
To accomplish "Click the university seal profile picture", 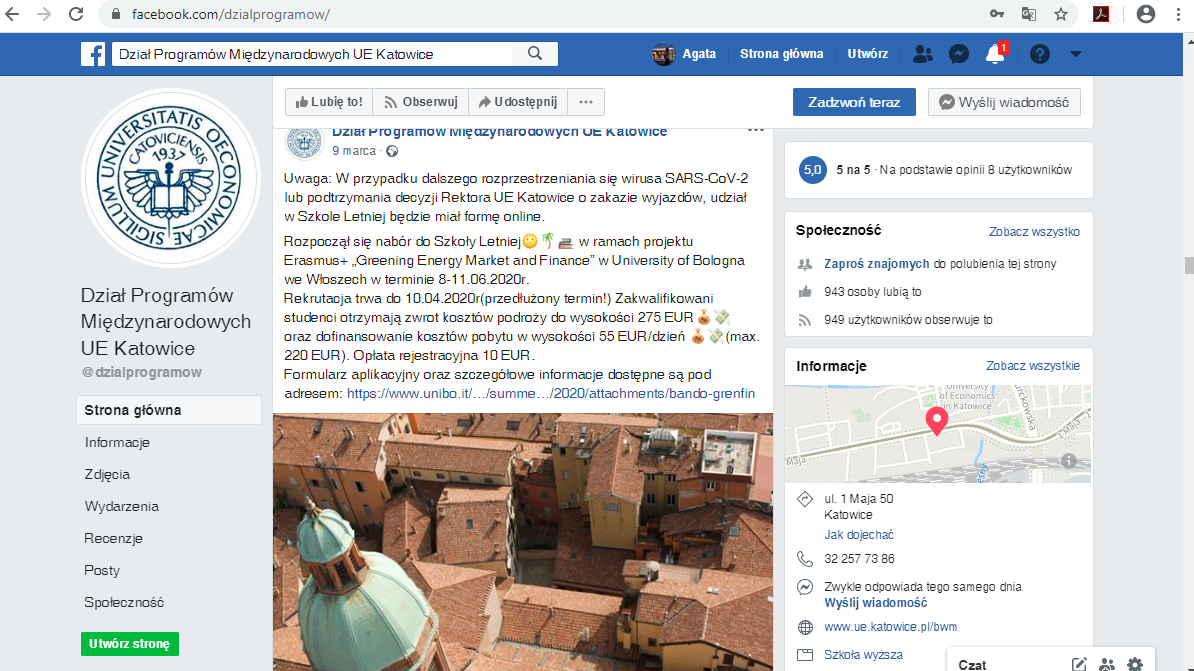I will tap(171, 178).
